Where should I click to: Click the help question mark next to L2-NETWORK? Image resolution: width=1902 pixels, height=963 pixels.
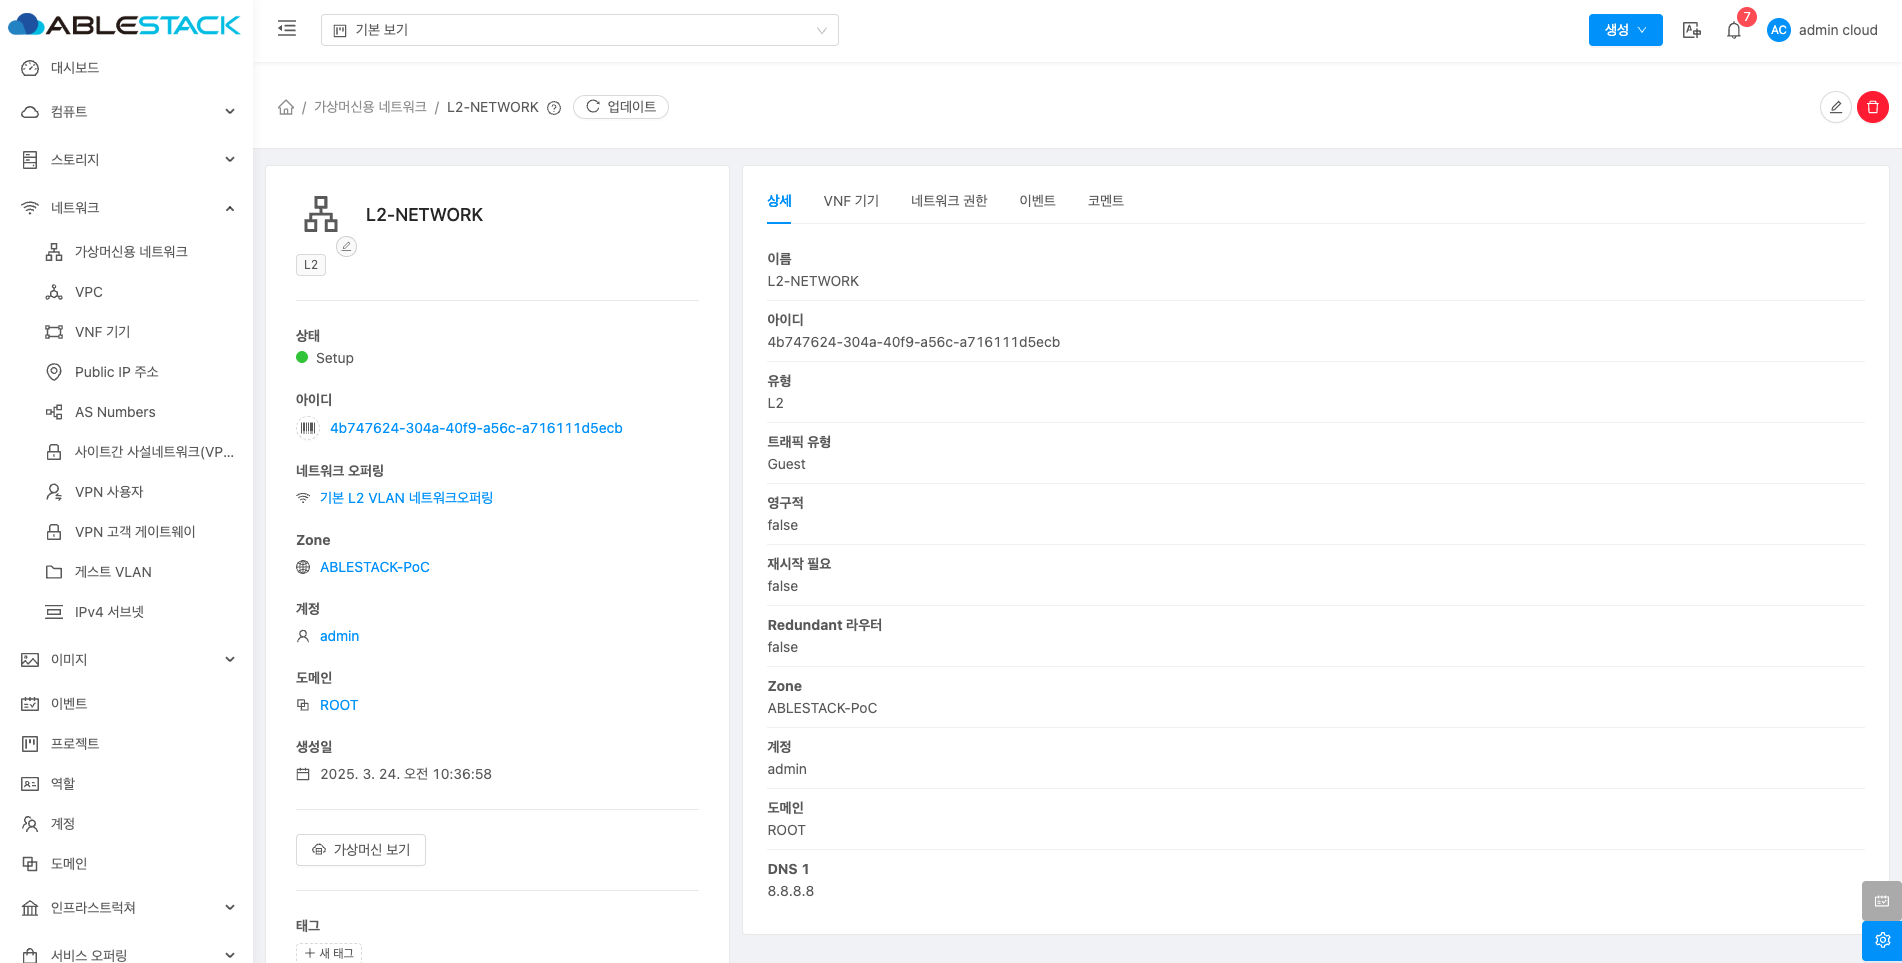(x=554, y=108)
